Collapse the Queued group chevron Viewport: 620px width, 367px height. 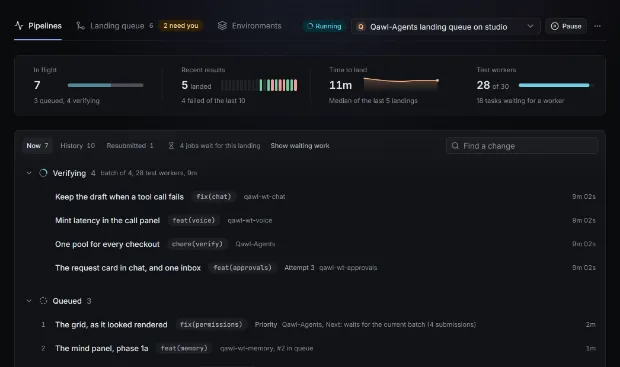pyautogui.click(x=29, y=301)
